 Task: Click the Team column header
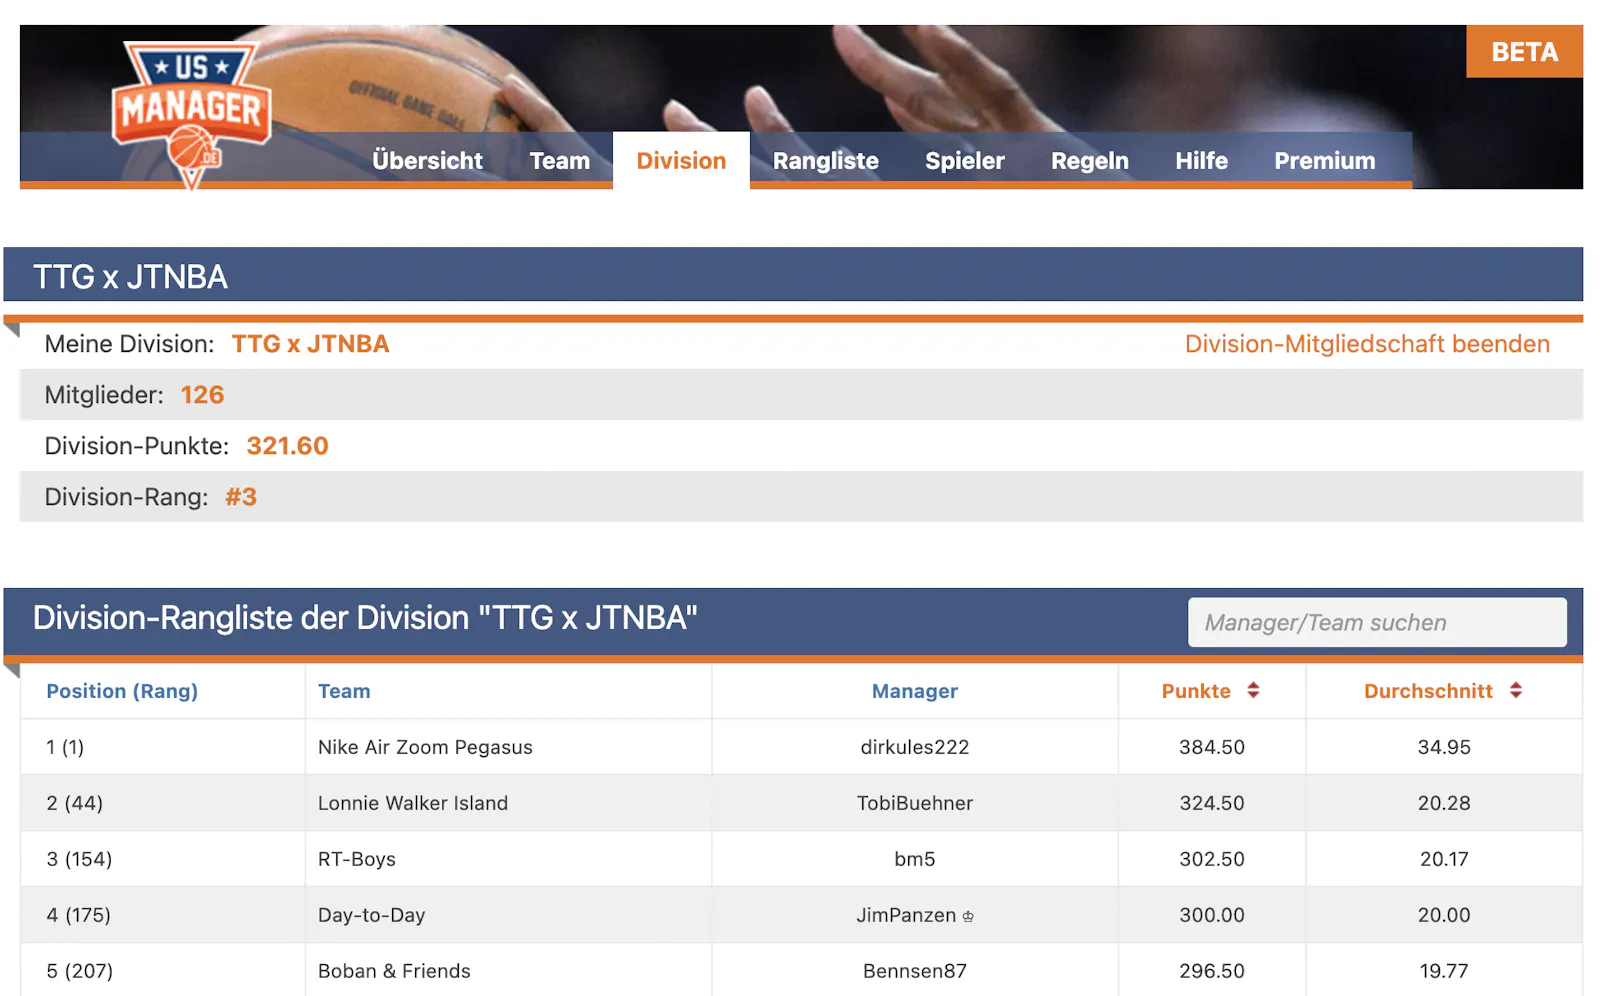click(344, 691)
